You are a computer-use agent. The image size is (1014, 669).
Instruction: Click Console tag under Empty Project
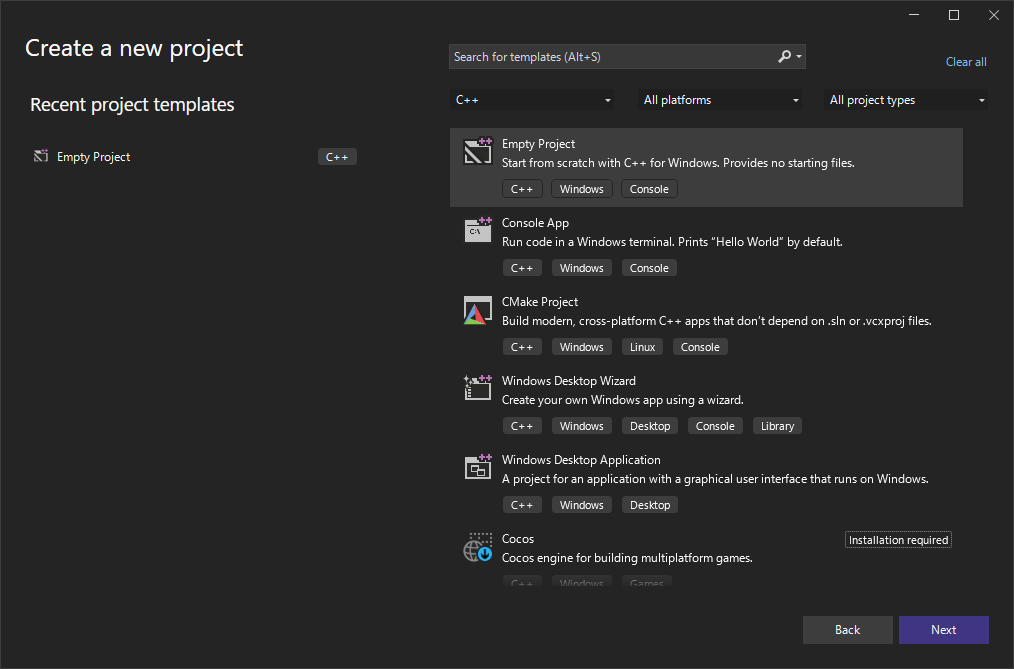649,189
